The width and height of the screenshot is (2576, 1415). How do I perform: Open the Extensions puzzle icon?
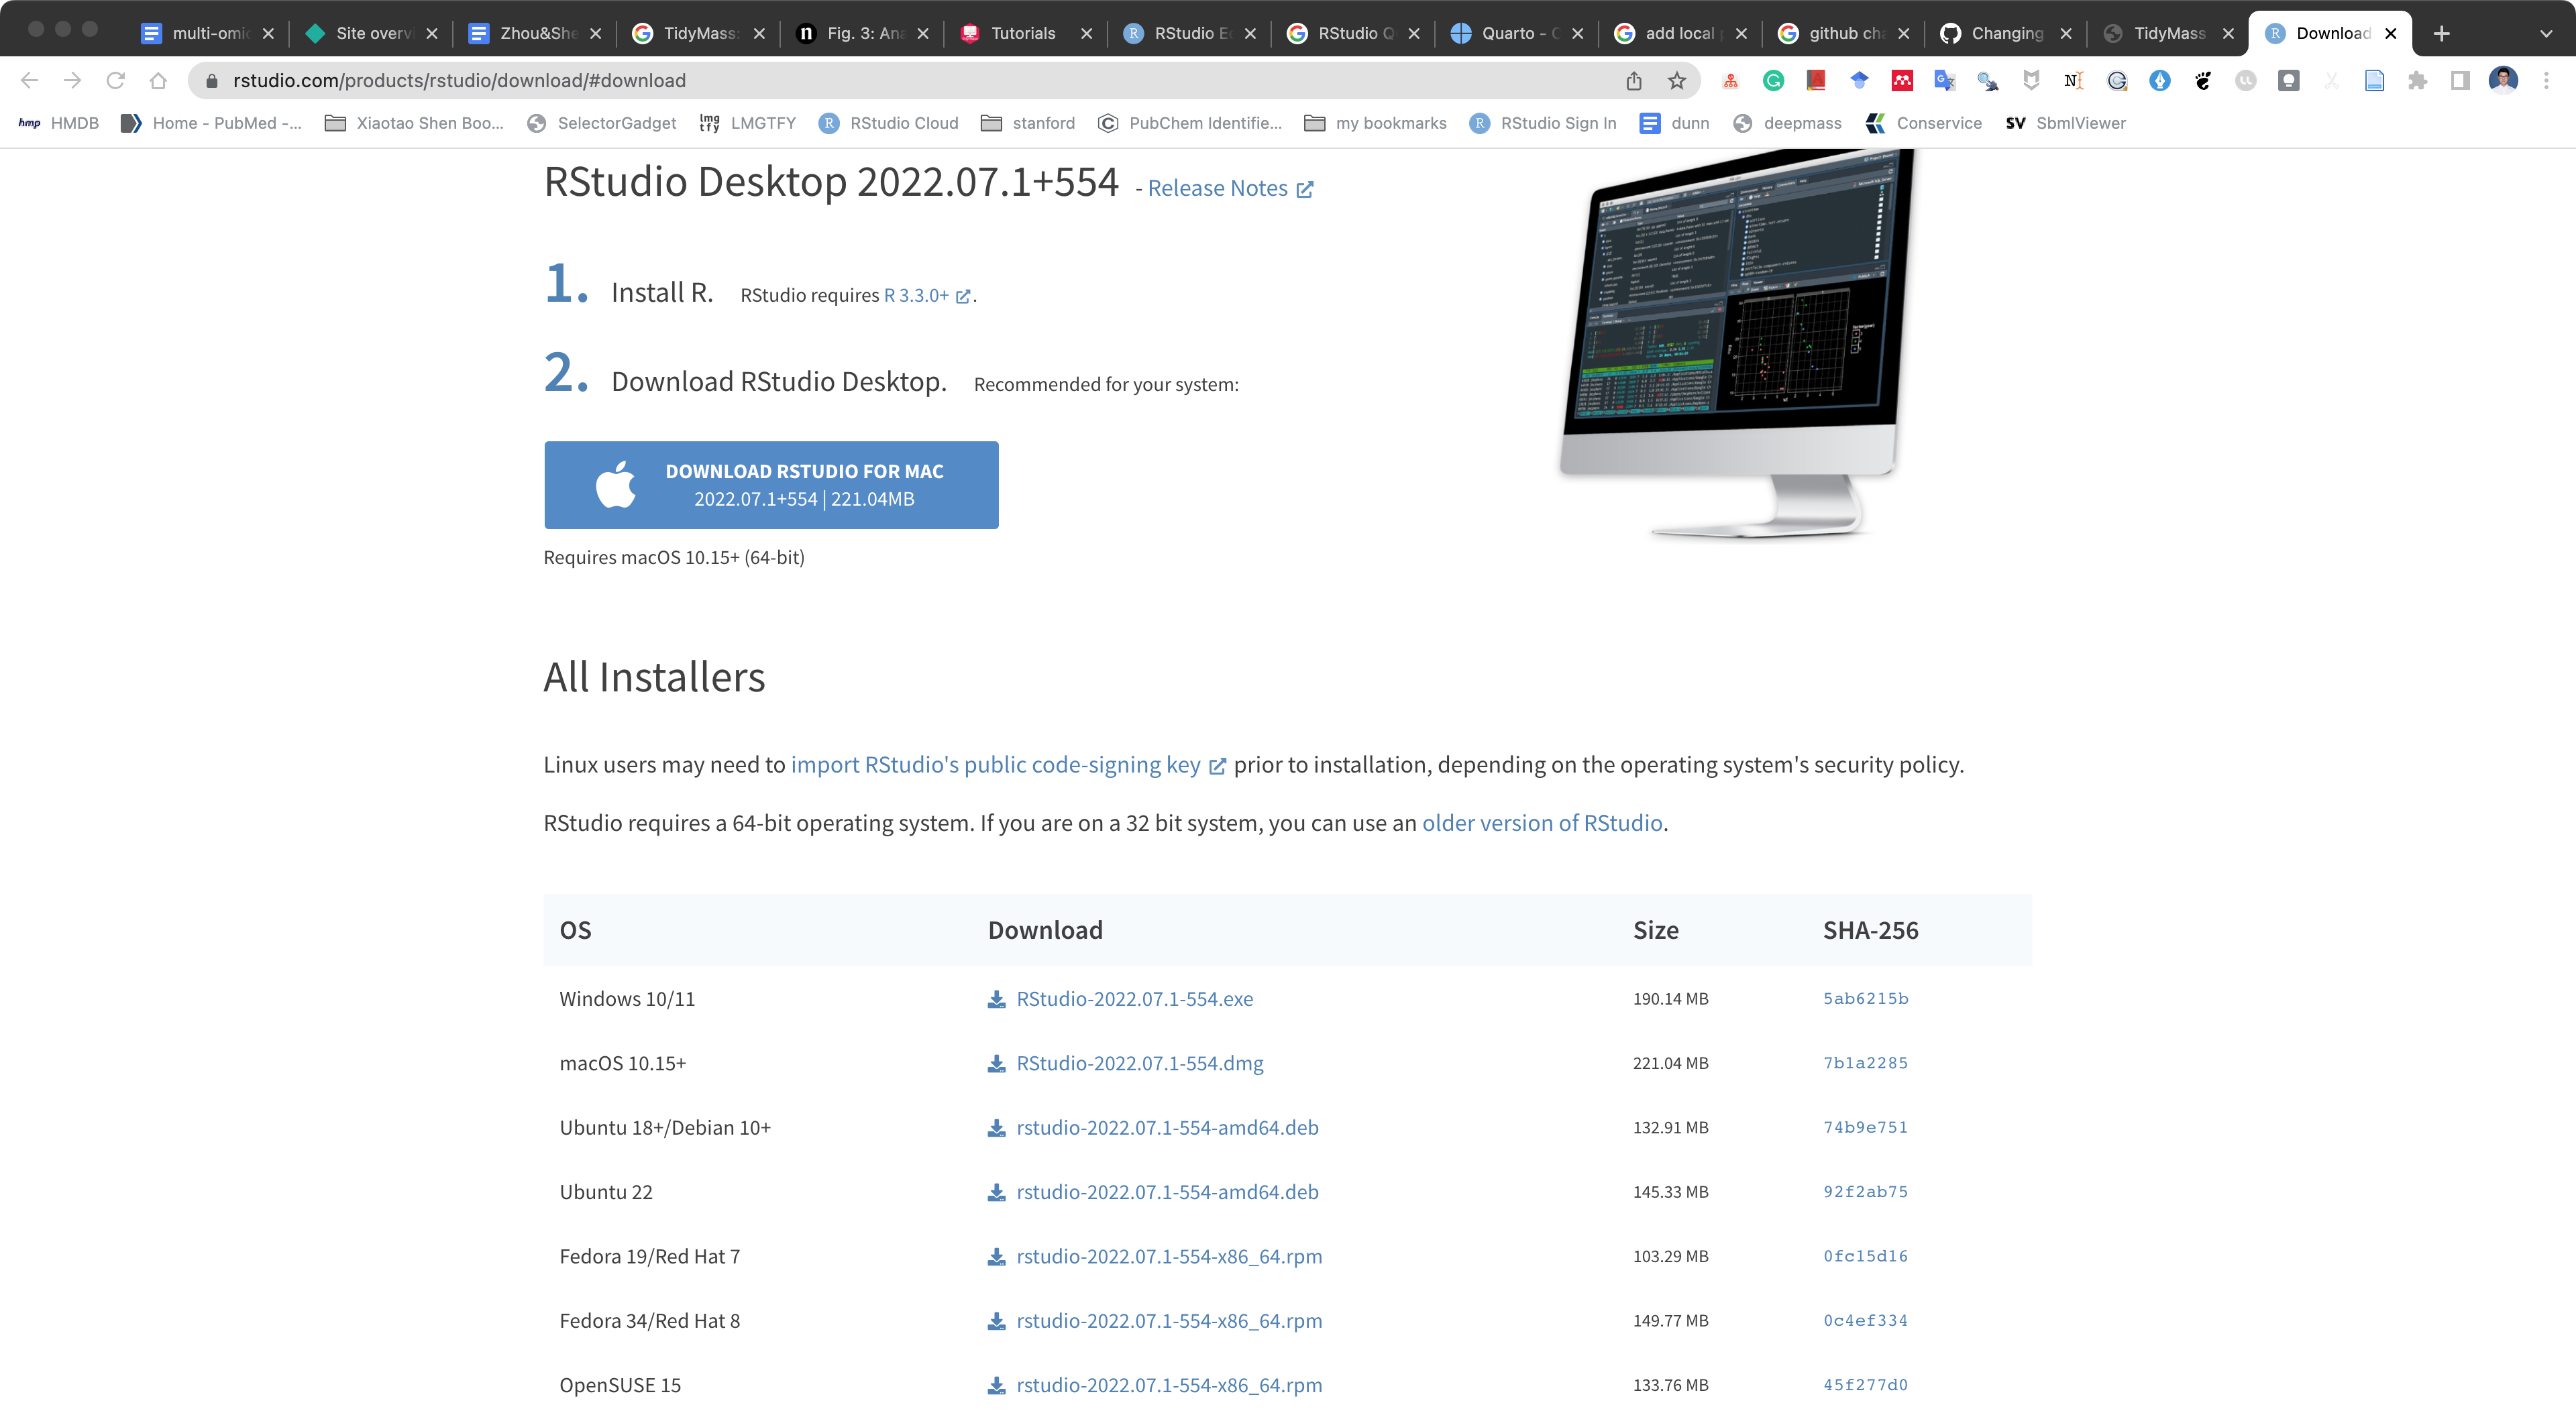[x=2417, y=81]
